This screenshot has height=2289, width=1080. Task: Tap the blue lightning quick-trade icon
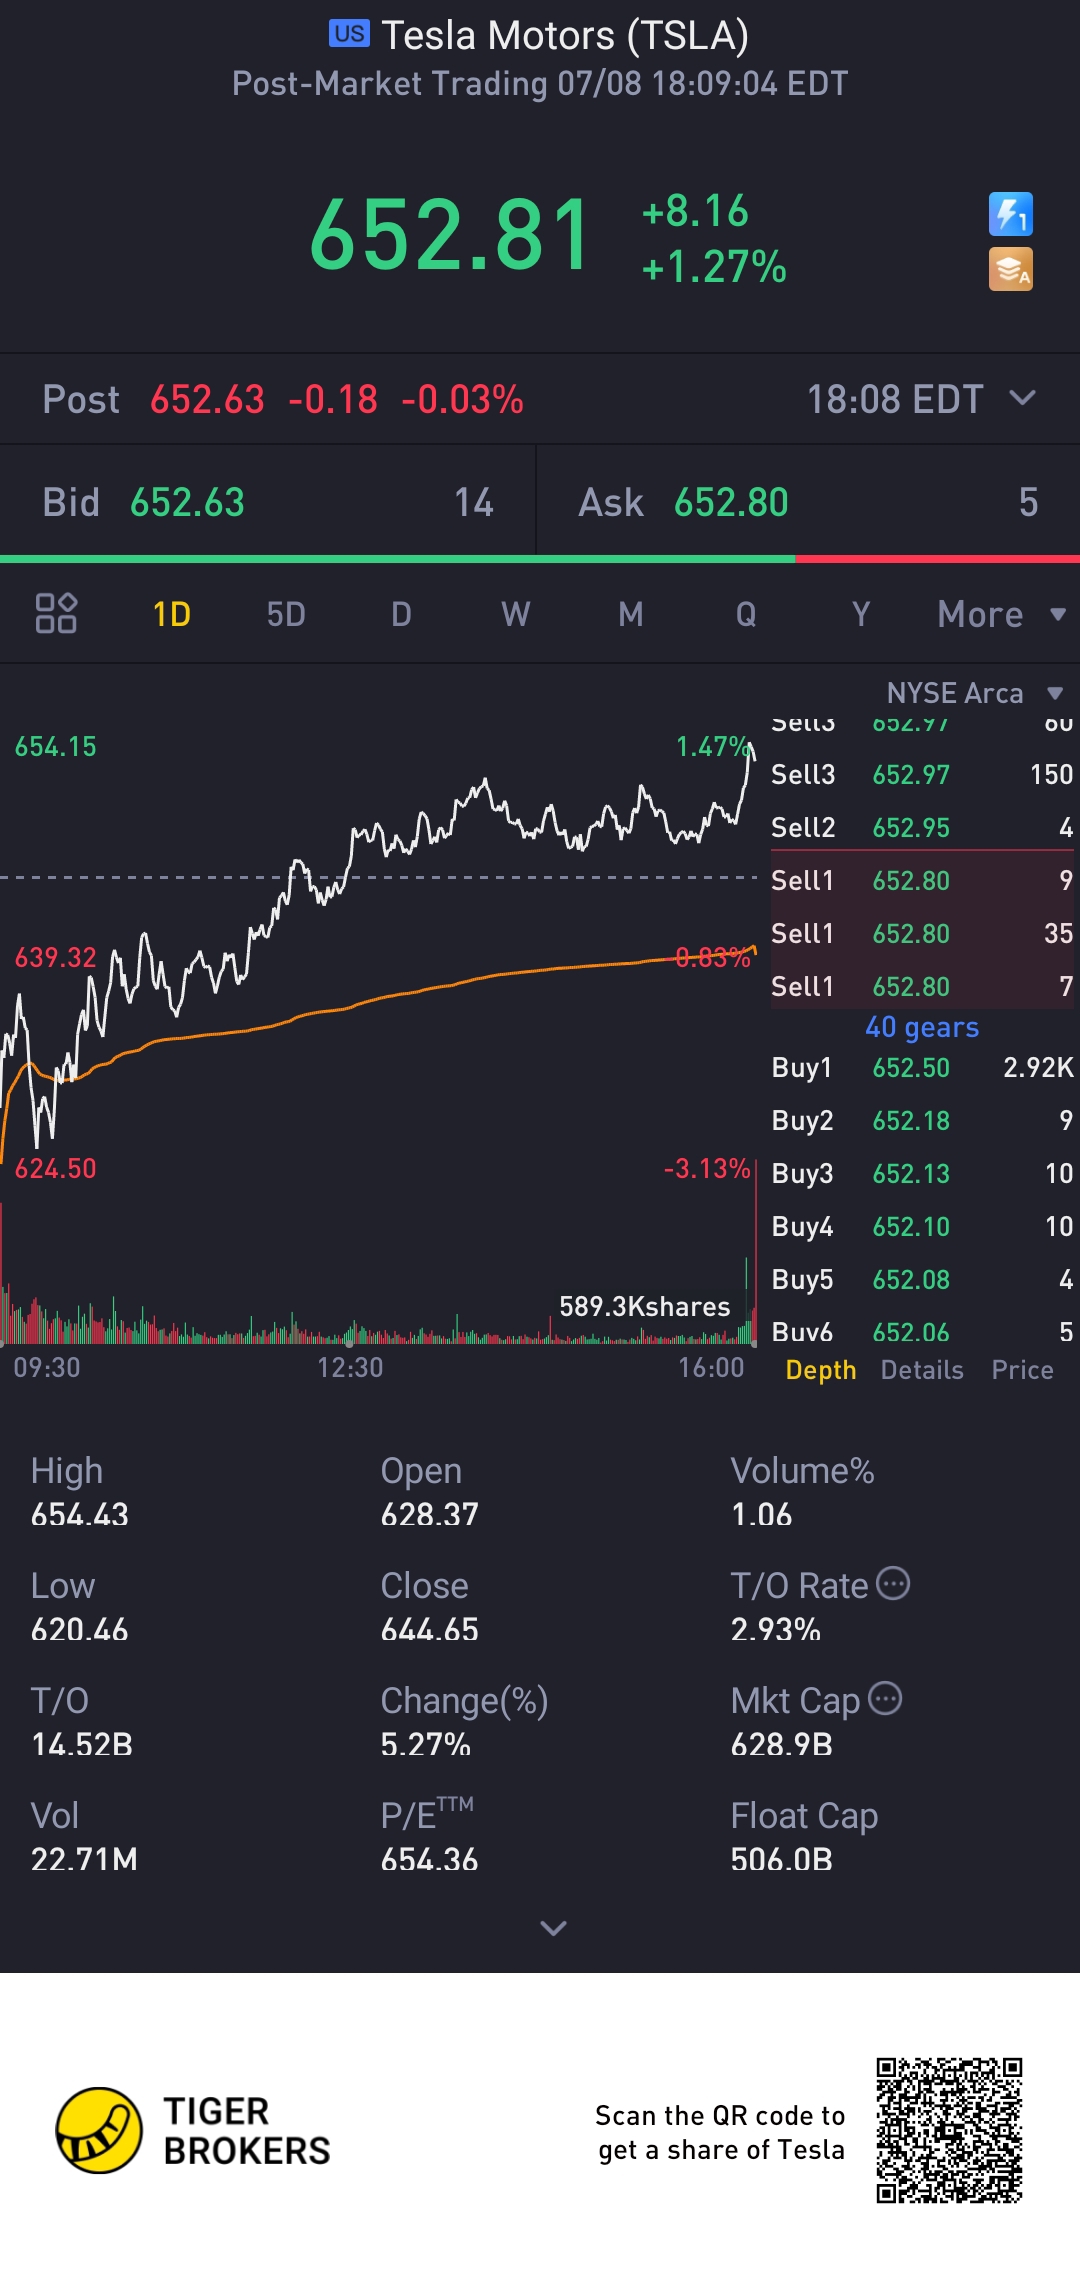point(1010,214)
